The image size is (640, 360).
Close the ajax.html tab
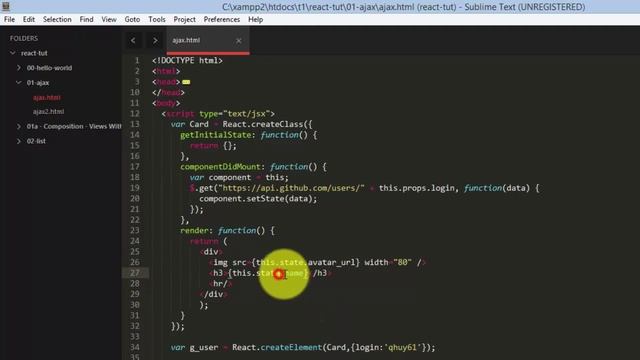pos(239,40)
